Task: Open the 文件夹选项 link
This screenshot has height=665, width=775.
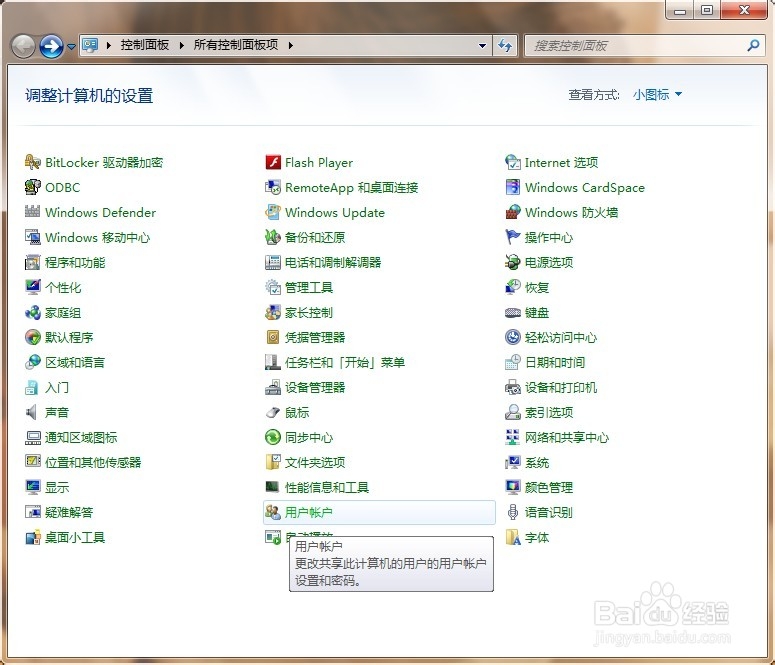Action: pyautogui.click(x=315, y=462)
